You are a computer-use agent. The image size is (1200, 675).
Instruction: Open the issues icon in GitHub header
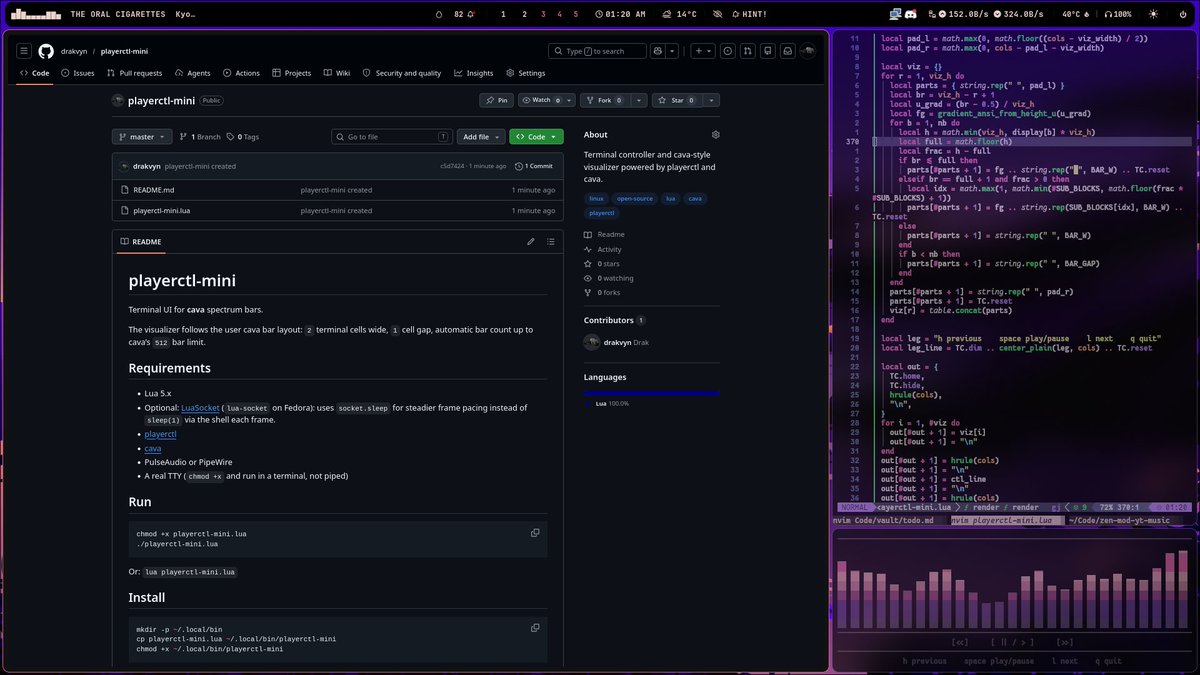click(x=728, y=51)
